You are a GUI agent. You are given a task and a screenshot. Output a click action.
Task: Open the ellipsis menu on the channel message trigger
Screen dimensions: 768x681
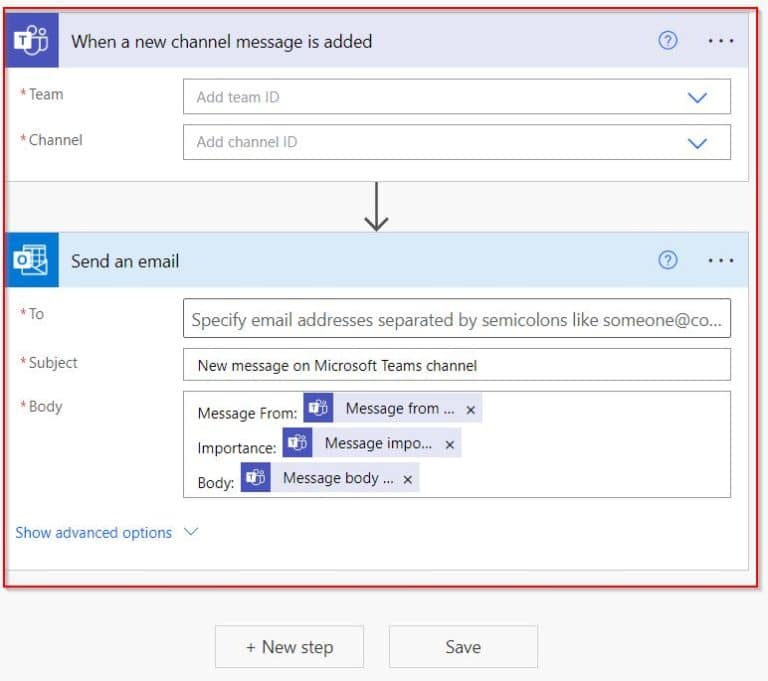click(720, 41)
